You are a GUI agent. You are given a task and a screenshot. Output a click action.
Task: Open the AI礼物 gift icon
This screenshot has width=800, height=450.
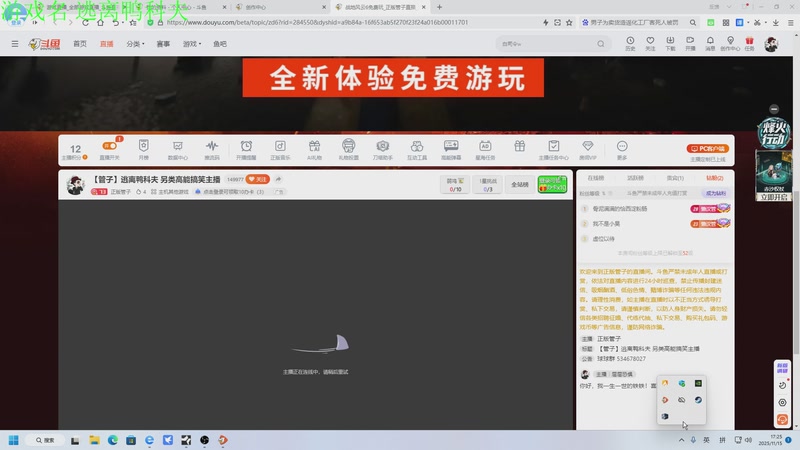click(314, 150)
